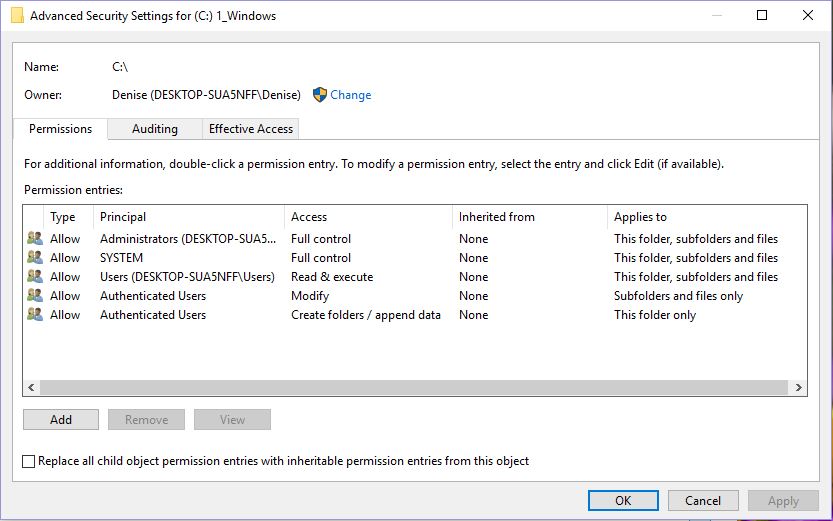The image size is (833, 521).
Task: Click the shield icon beside Change
Action: pos(320,95)
